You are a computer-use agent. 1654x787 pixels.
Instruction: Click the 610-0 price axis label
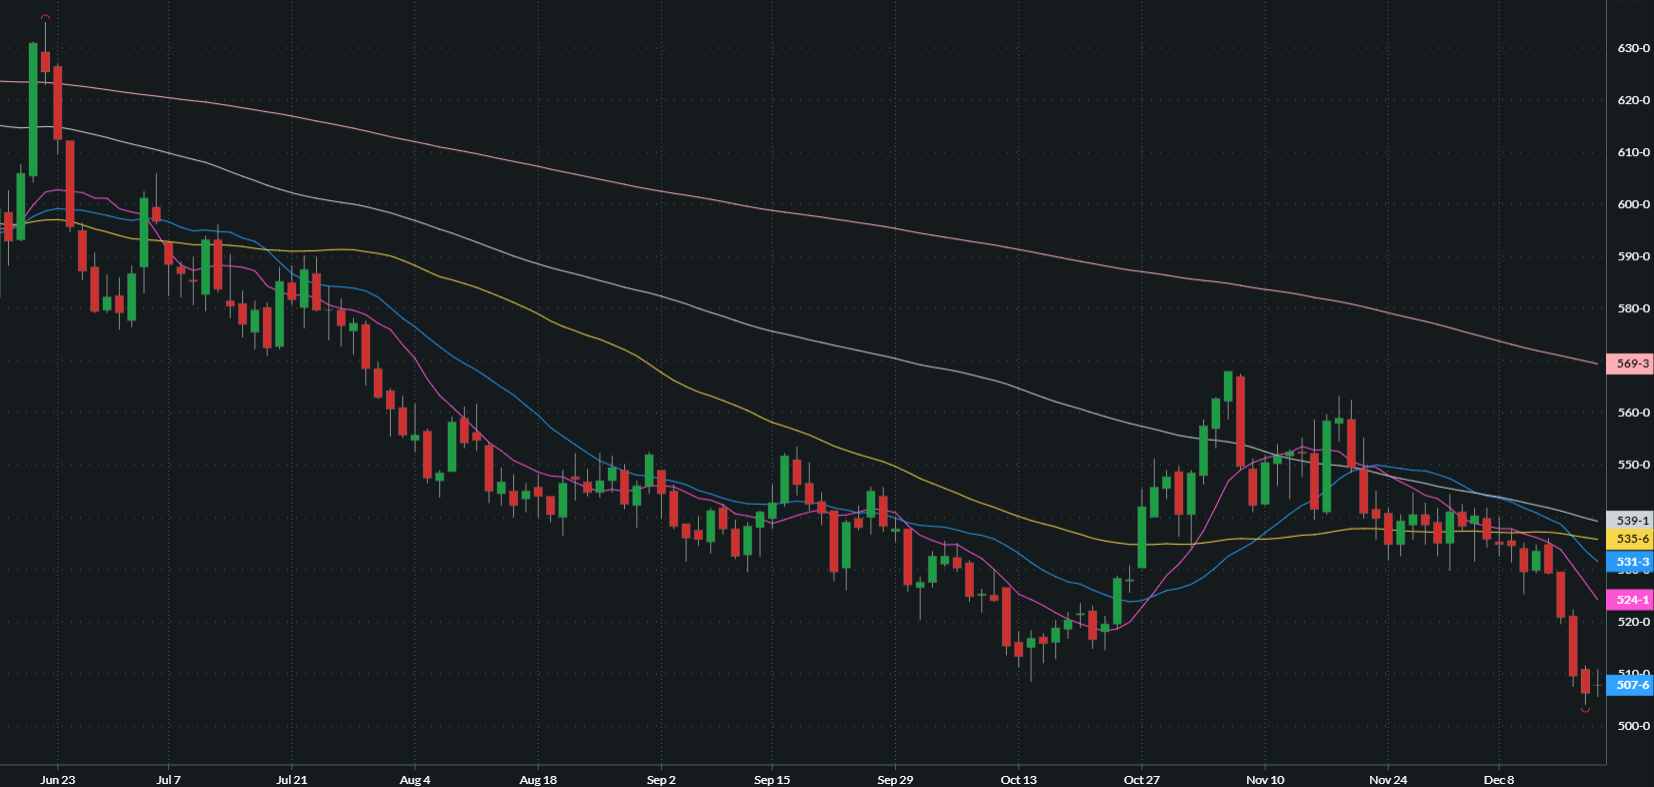coord(1634,152)
